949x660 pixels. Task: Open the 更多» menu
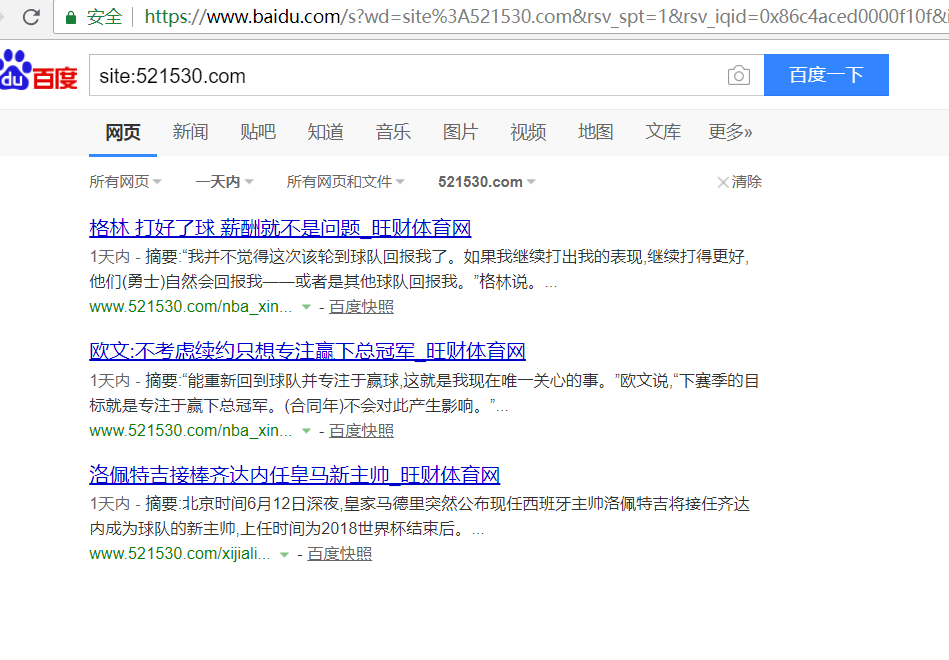730,132
